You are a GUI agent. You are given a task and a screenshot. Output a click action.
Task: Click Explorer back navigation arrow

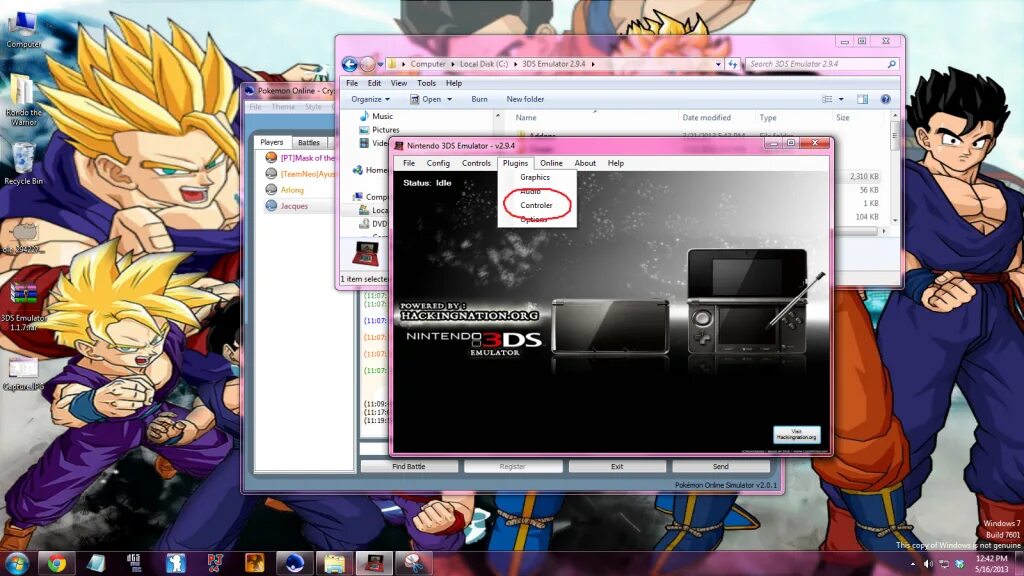pos(349,64)
